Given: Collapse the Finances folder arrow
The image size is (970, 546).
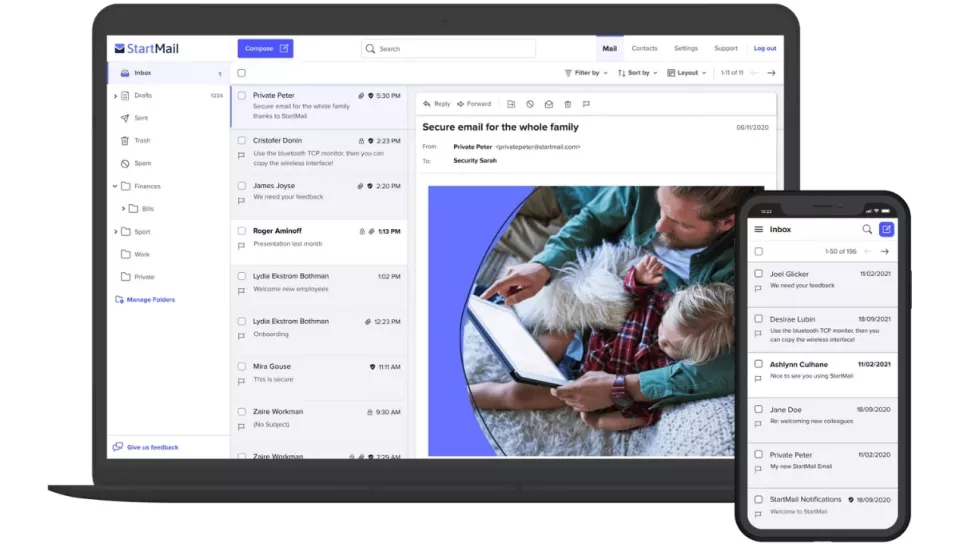Looking at the screenshot, I should 115,187.
